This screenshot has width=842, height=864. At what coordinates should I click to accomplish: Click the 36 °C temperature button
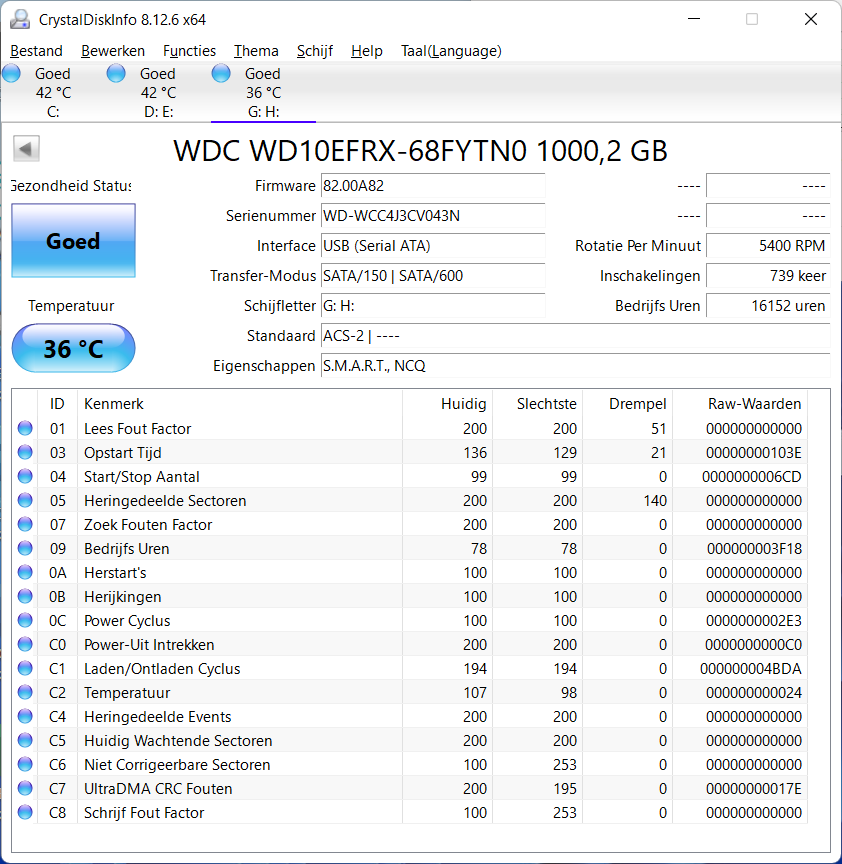[x=73, y=348]
